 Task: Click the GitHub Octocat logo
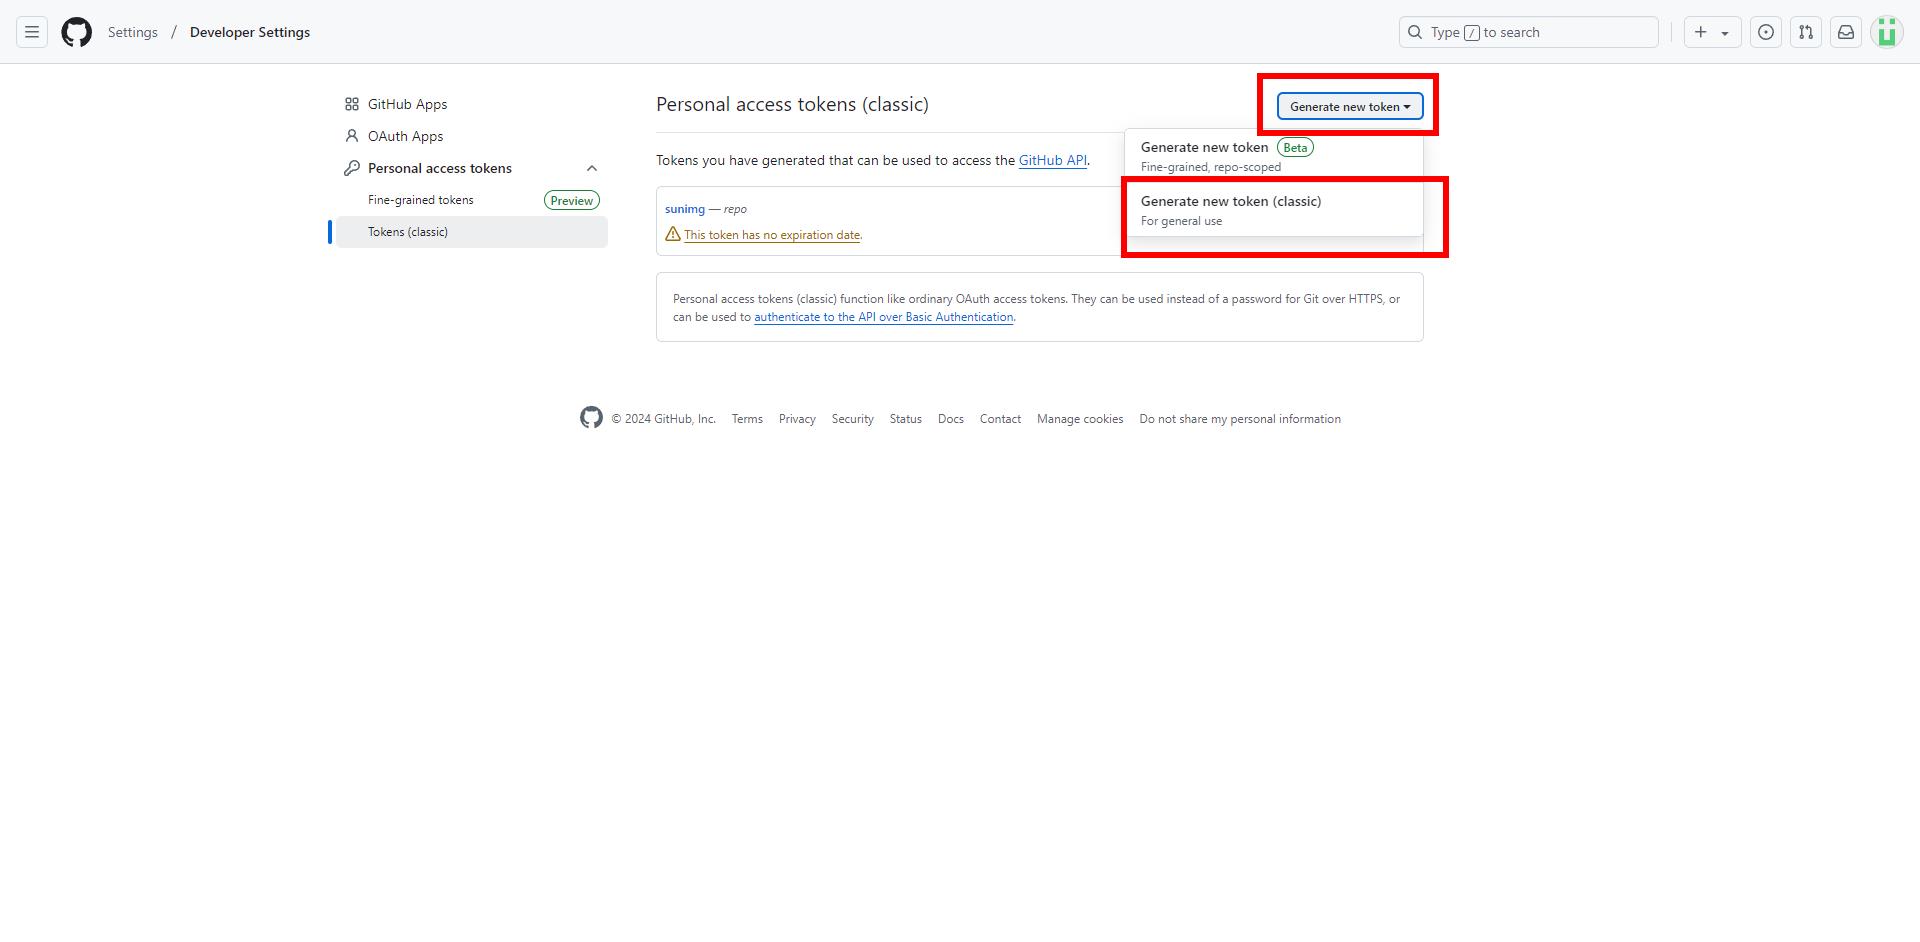pyautogui.click(x=77, y=32)
